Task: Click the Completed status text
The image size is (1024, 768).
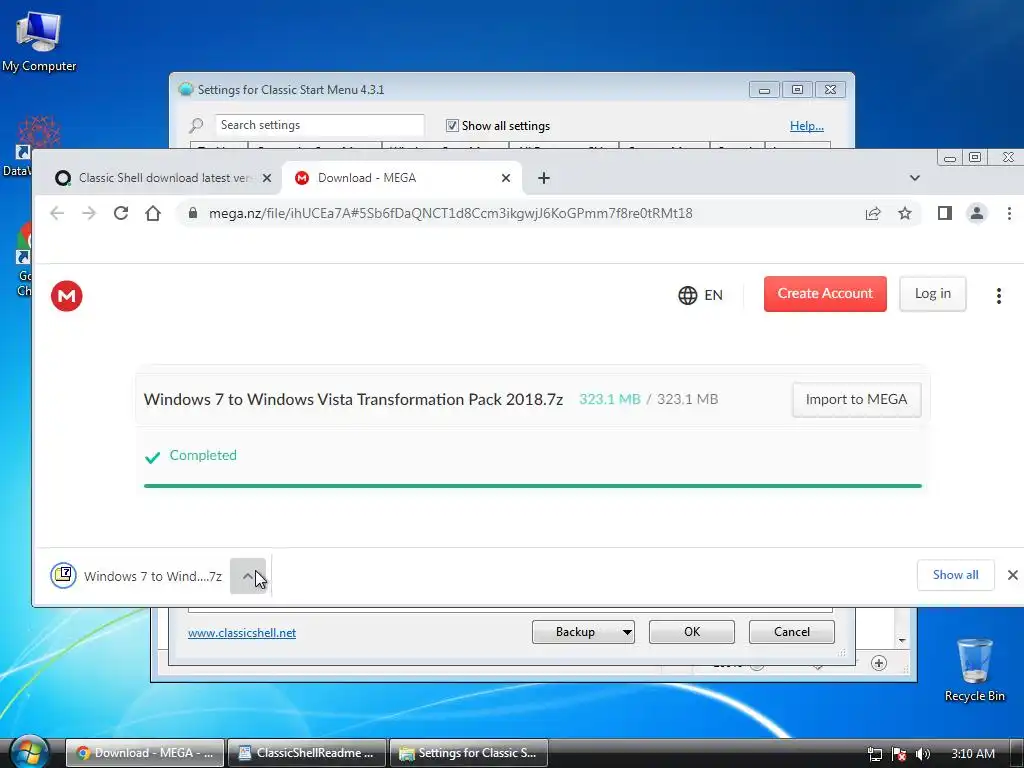Action: coord(203,455)
